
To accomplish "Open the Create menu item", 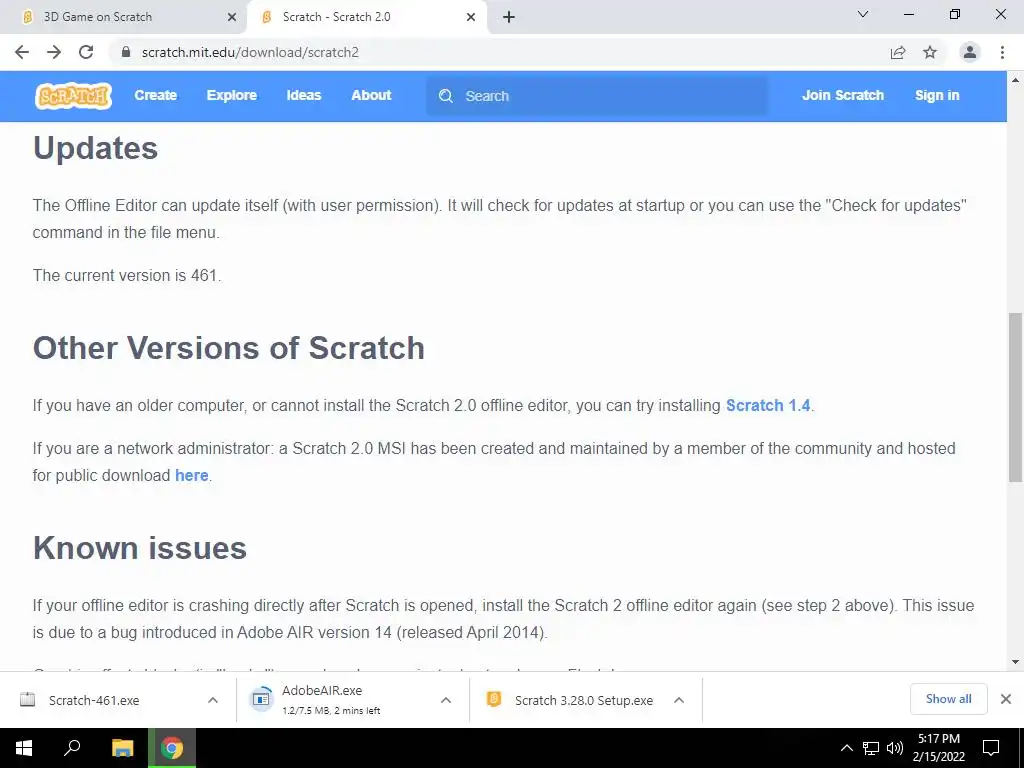I will [155, 95].
